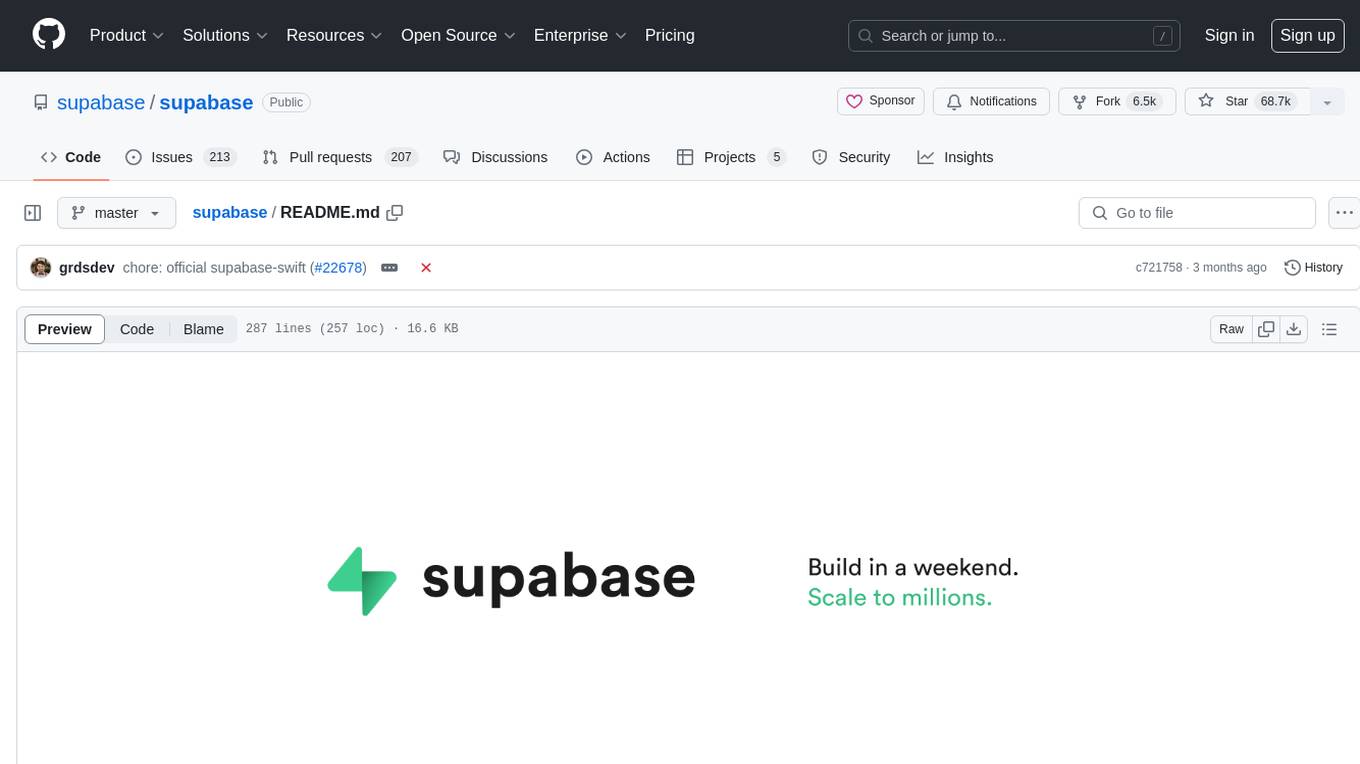
Task: Open the Solutions menu
Action: [x=225, y=35]
